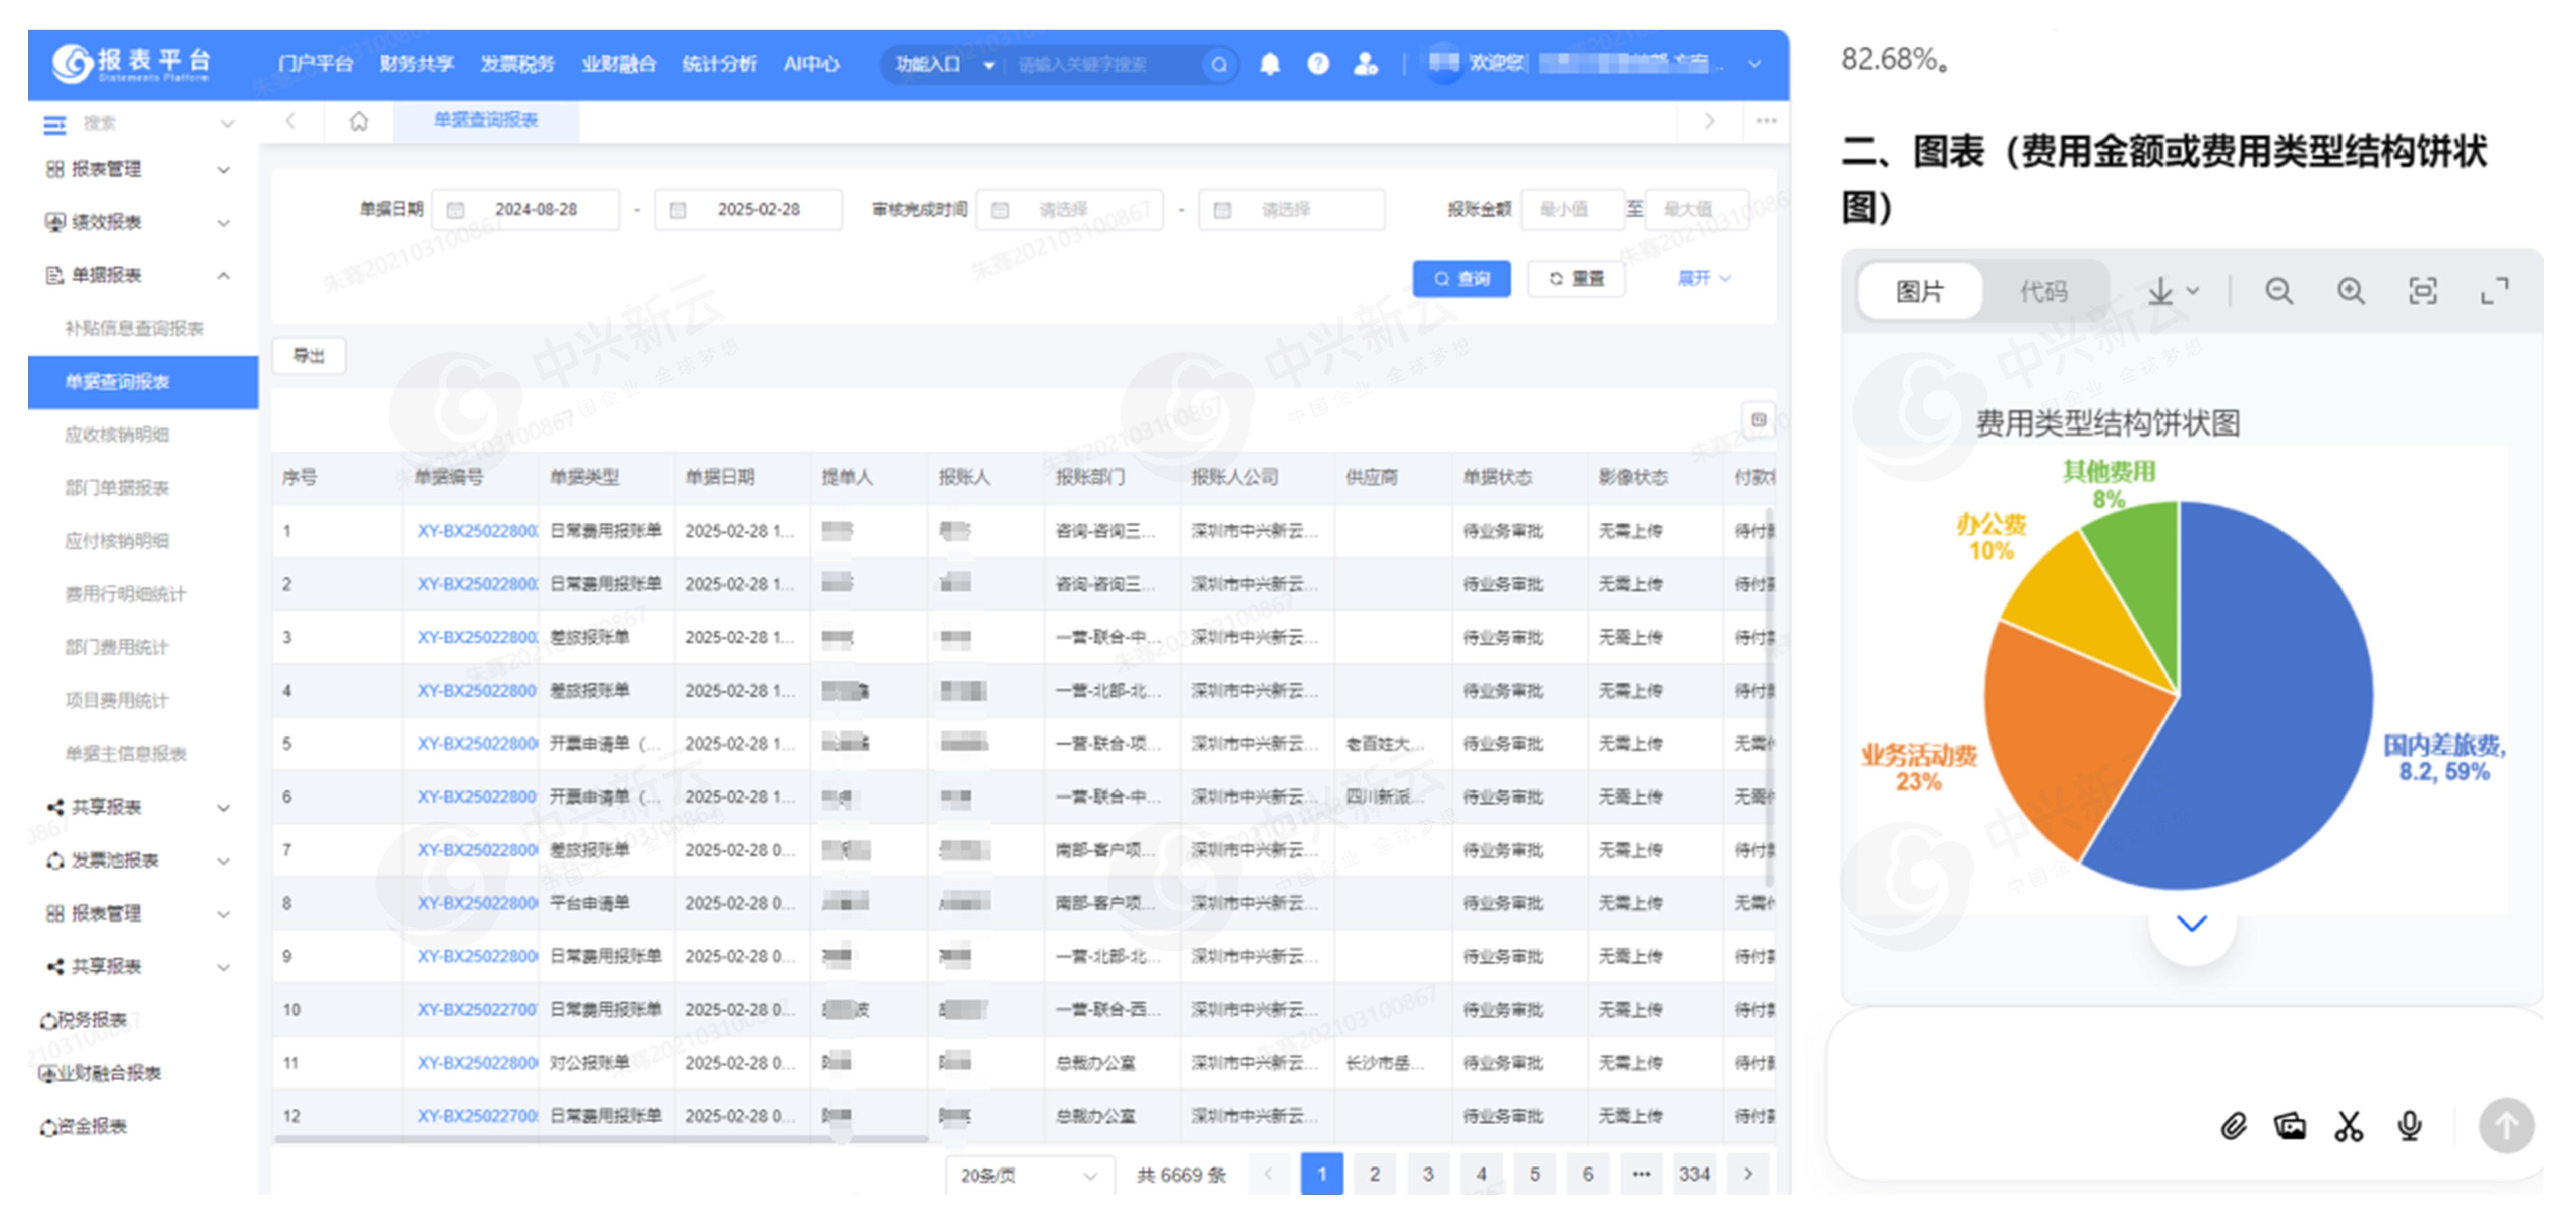Select the 图片 view toggle
This screenshot has height=1228, width=2576.
(x=1919, y=291)
